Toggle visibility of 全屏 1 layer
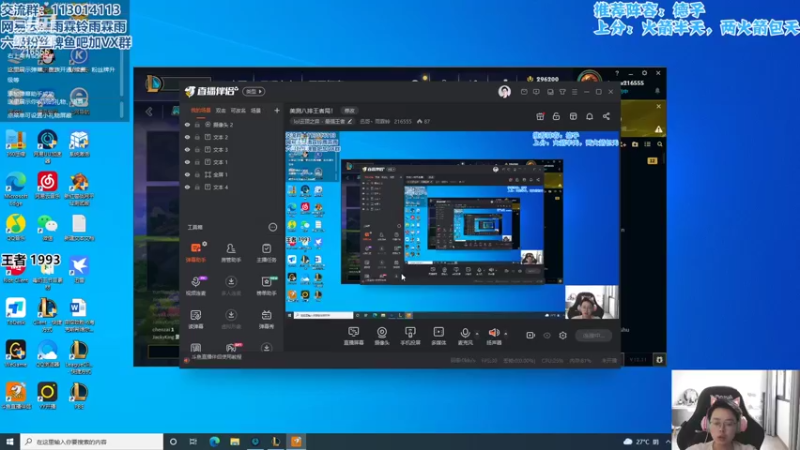This screenshot has height=450, width=800. pyautogui.click(x=187, y=174)
